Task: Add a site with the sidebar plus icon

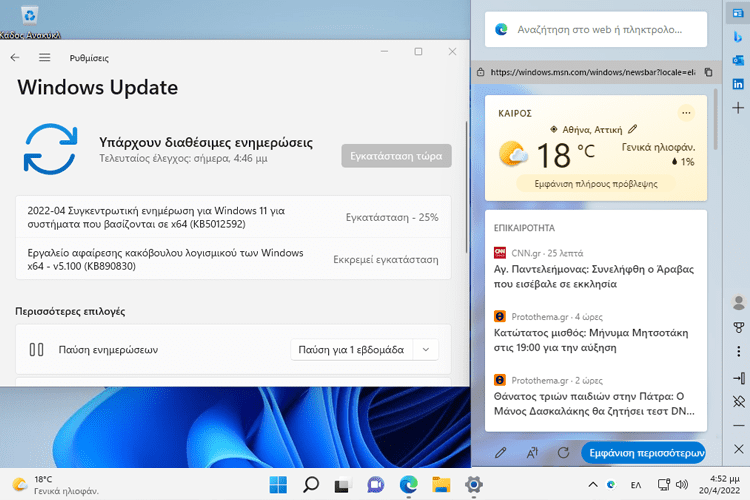Action: (x=738, y=108)
